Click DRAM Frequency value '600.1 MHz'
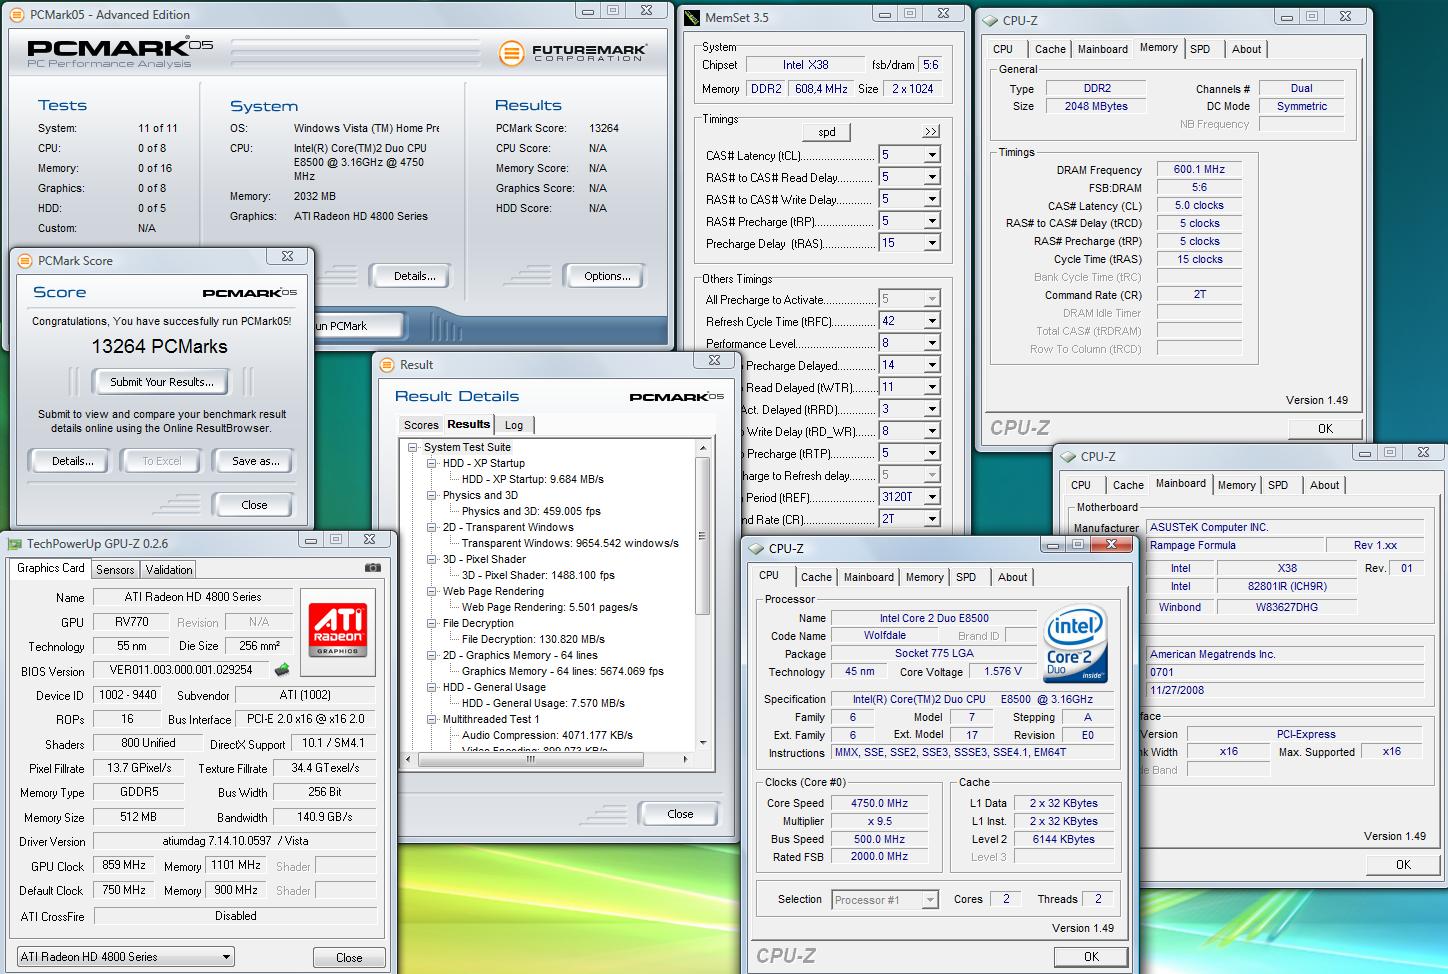Viewport: 1448px width, 974px height. coord(1199,169)
